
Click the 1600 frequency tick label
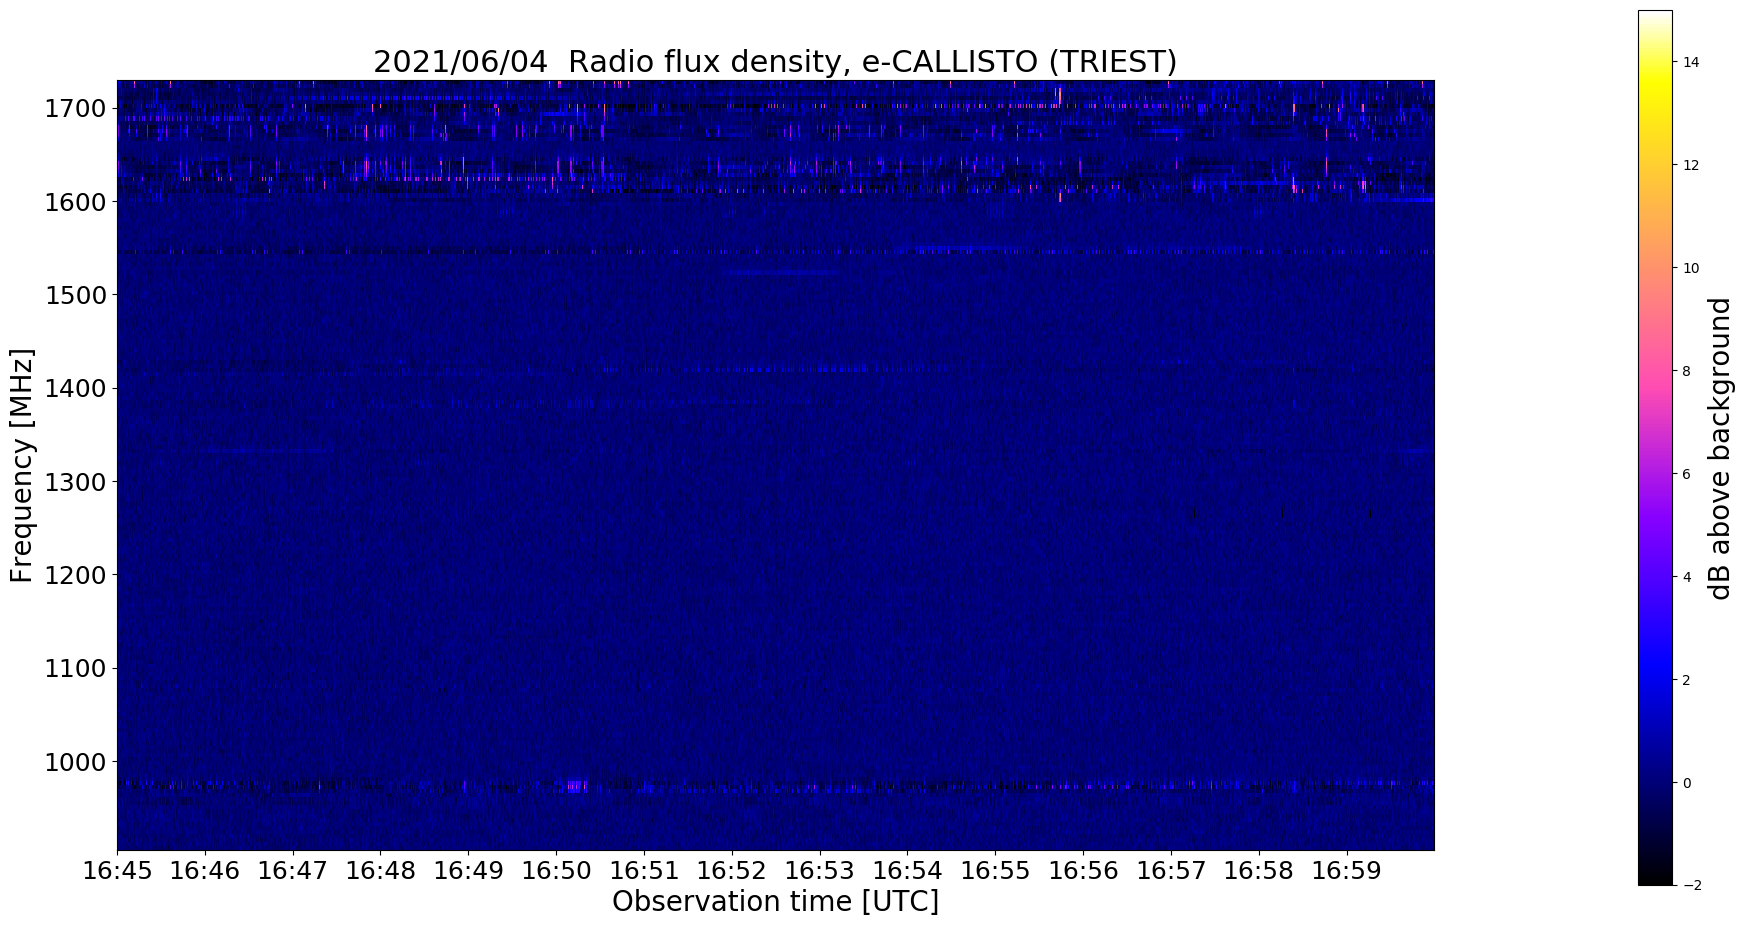(75, 202)
